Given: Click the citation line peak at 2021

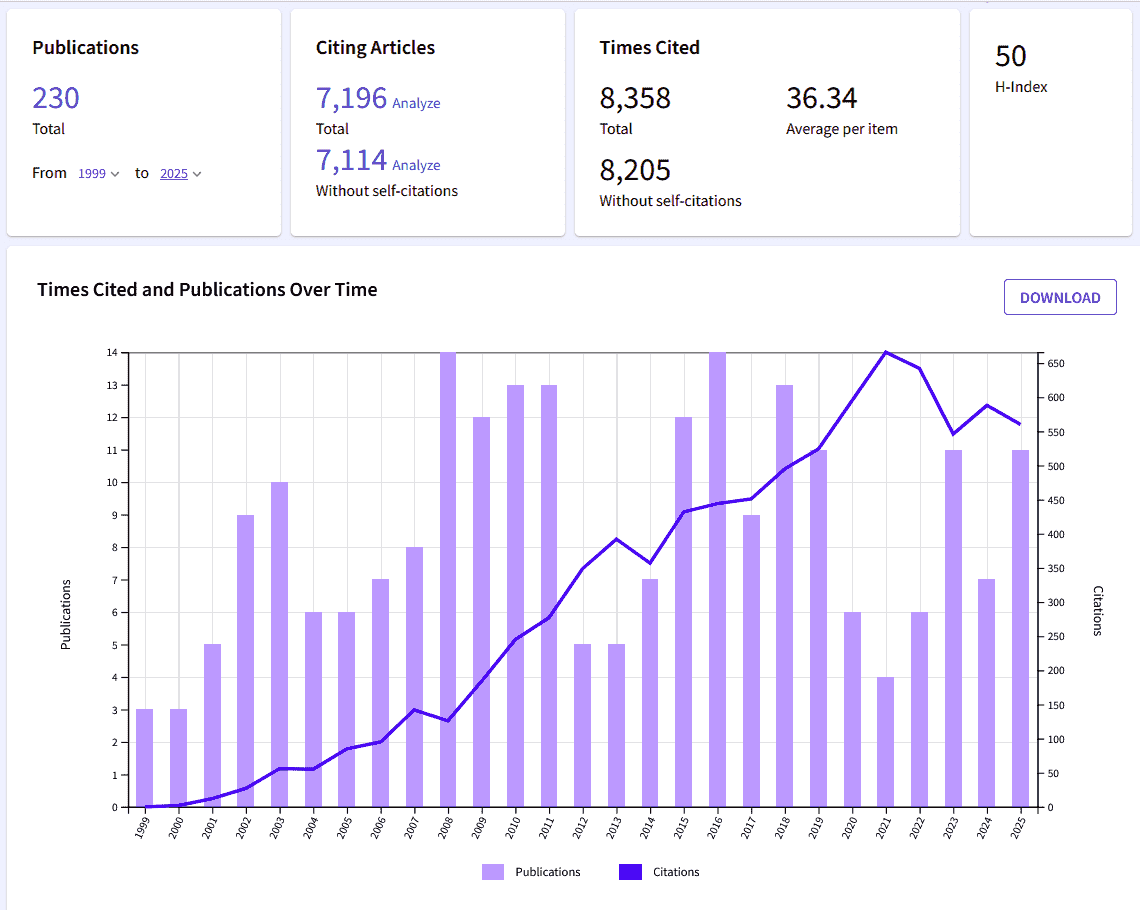Looking at the screenshot, I should coord(884,351).
